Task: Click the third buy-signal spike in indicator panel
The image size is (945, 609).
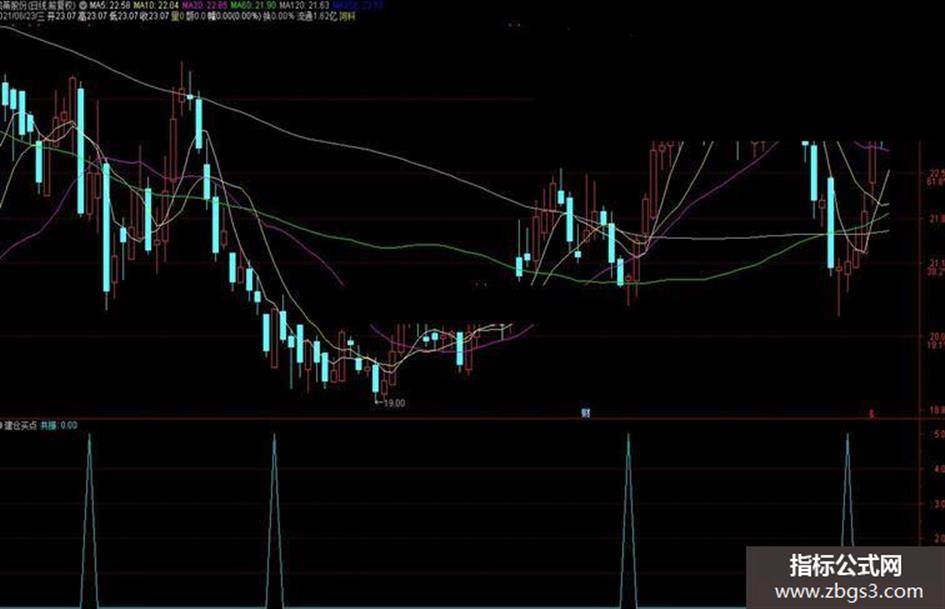Action: 628,519
